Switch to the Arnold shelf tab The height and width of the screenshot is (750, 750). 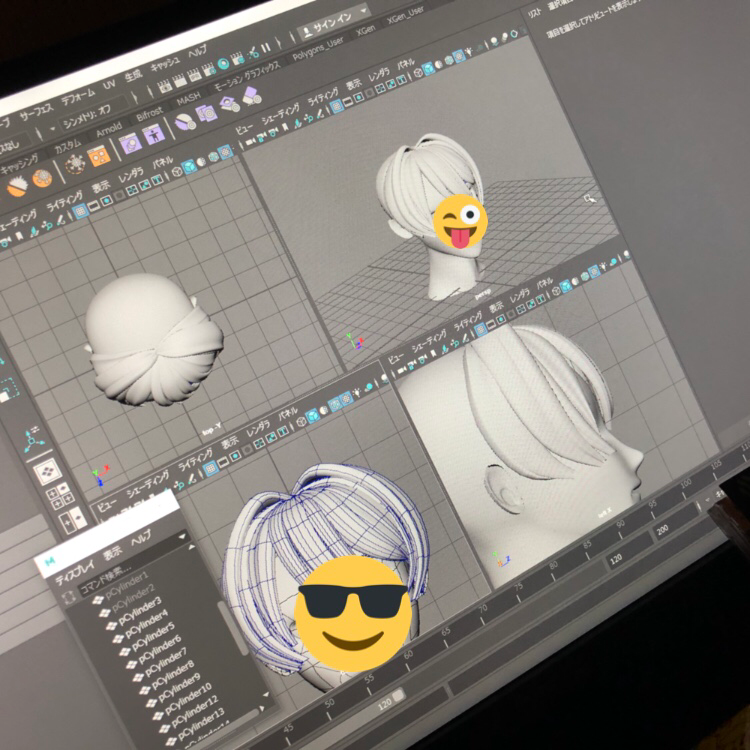(109, 129)
